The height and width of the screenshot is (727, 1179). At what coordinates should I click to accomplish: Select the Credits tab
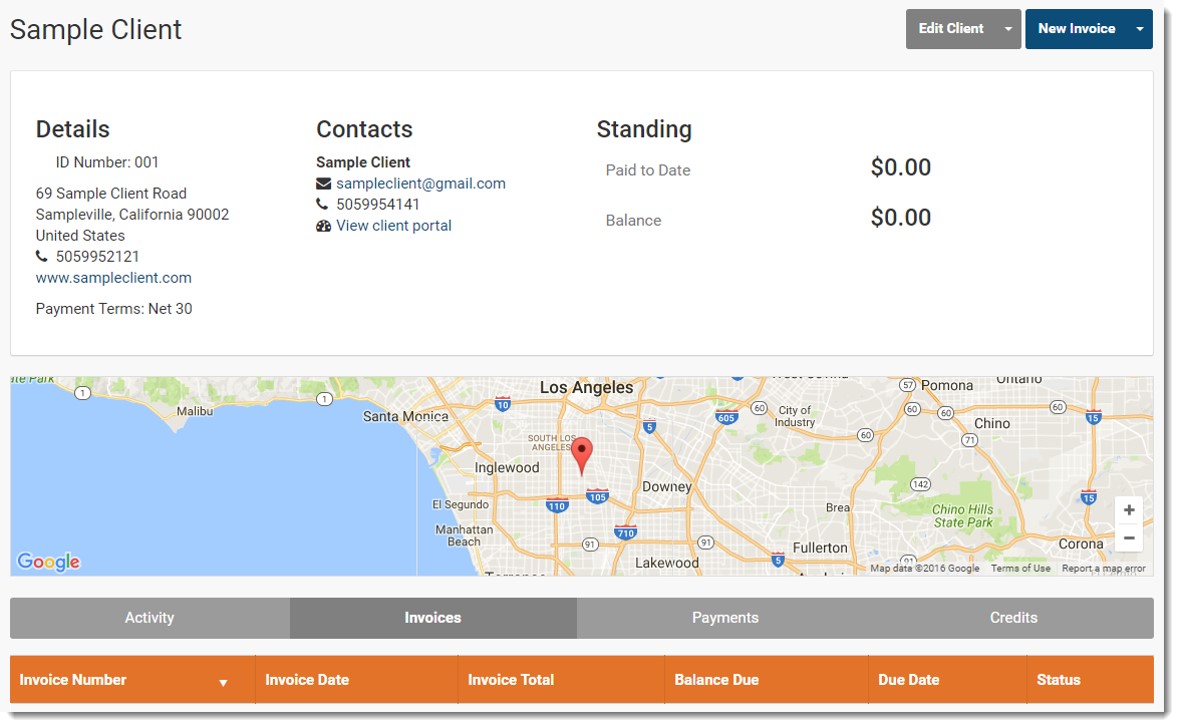[1013, 618]
